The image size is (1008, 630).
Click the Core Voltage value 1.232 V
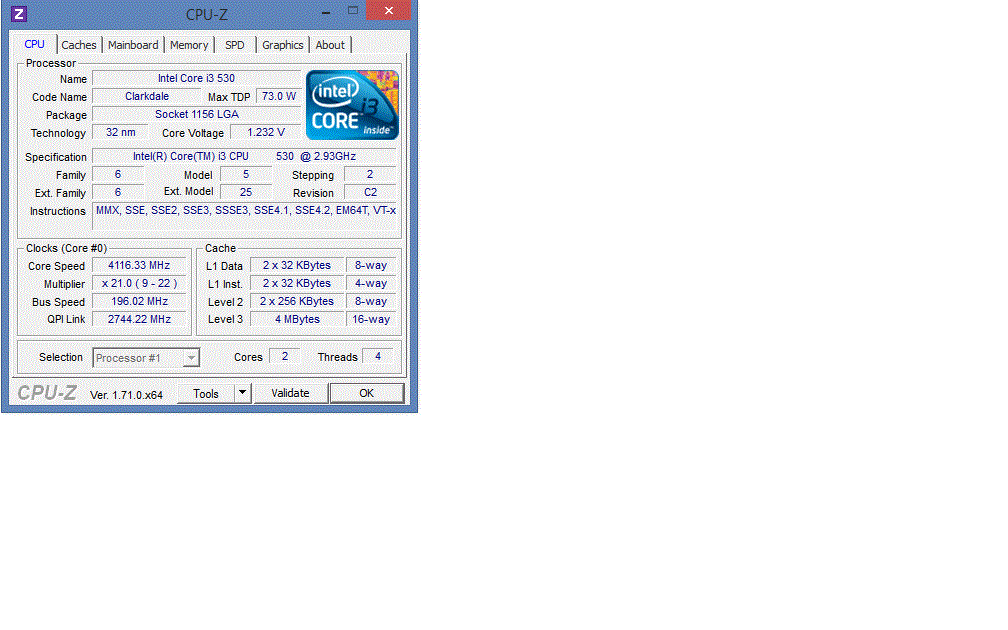pos(266,132)
